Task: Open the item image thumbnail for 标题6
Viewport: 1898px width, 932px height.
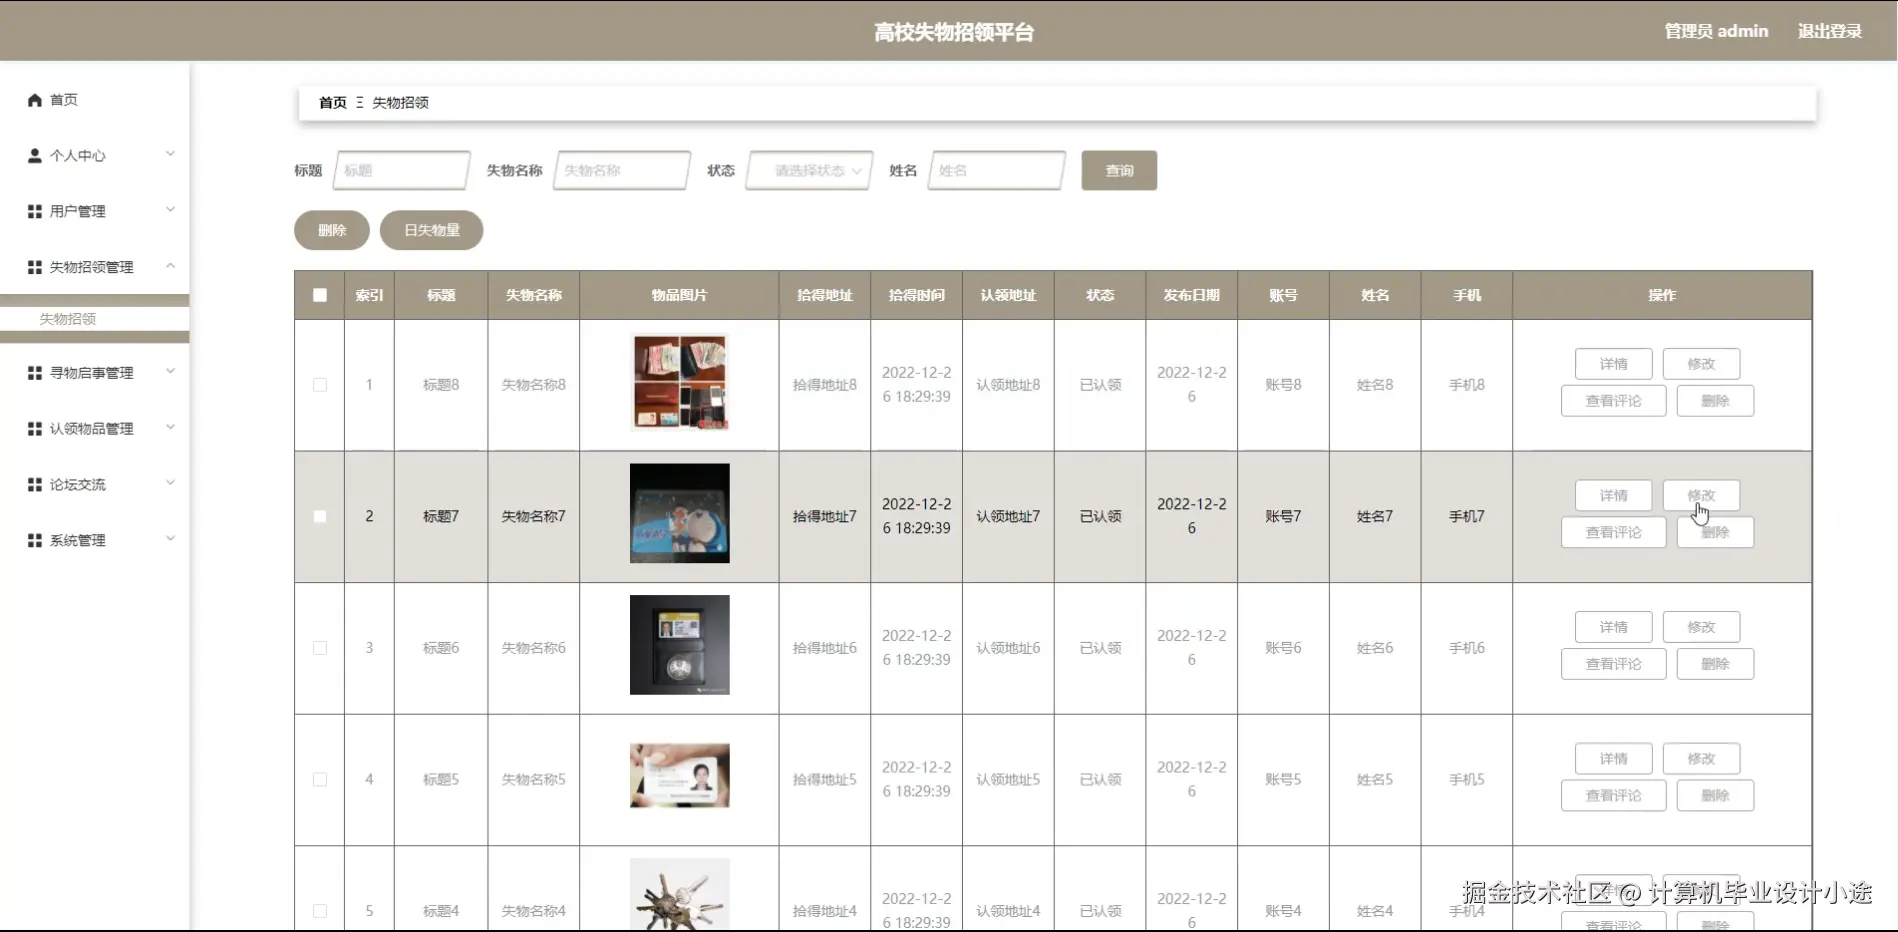Action: coord(680,645)
